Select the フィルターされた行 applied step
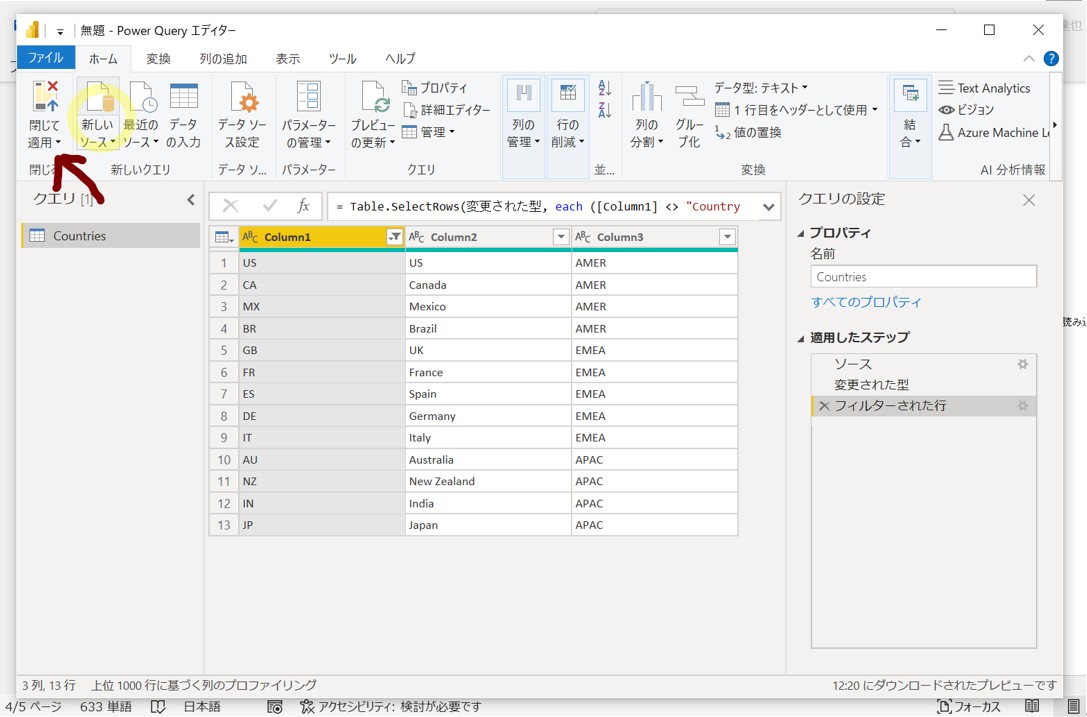Viewport: 1087px width, 717px height. 923,406
